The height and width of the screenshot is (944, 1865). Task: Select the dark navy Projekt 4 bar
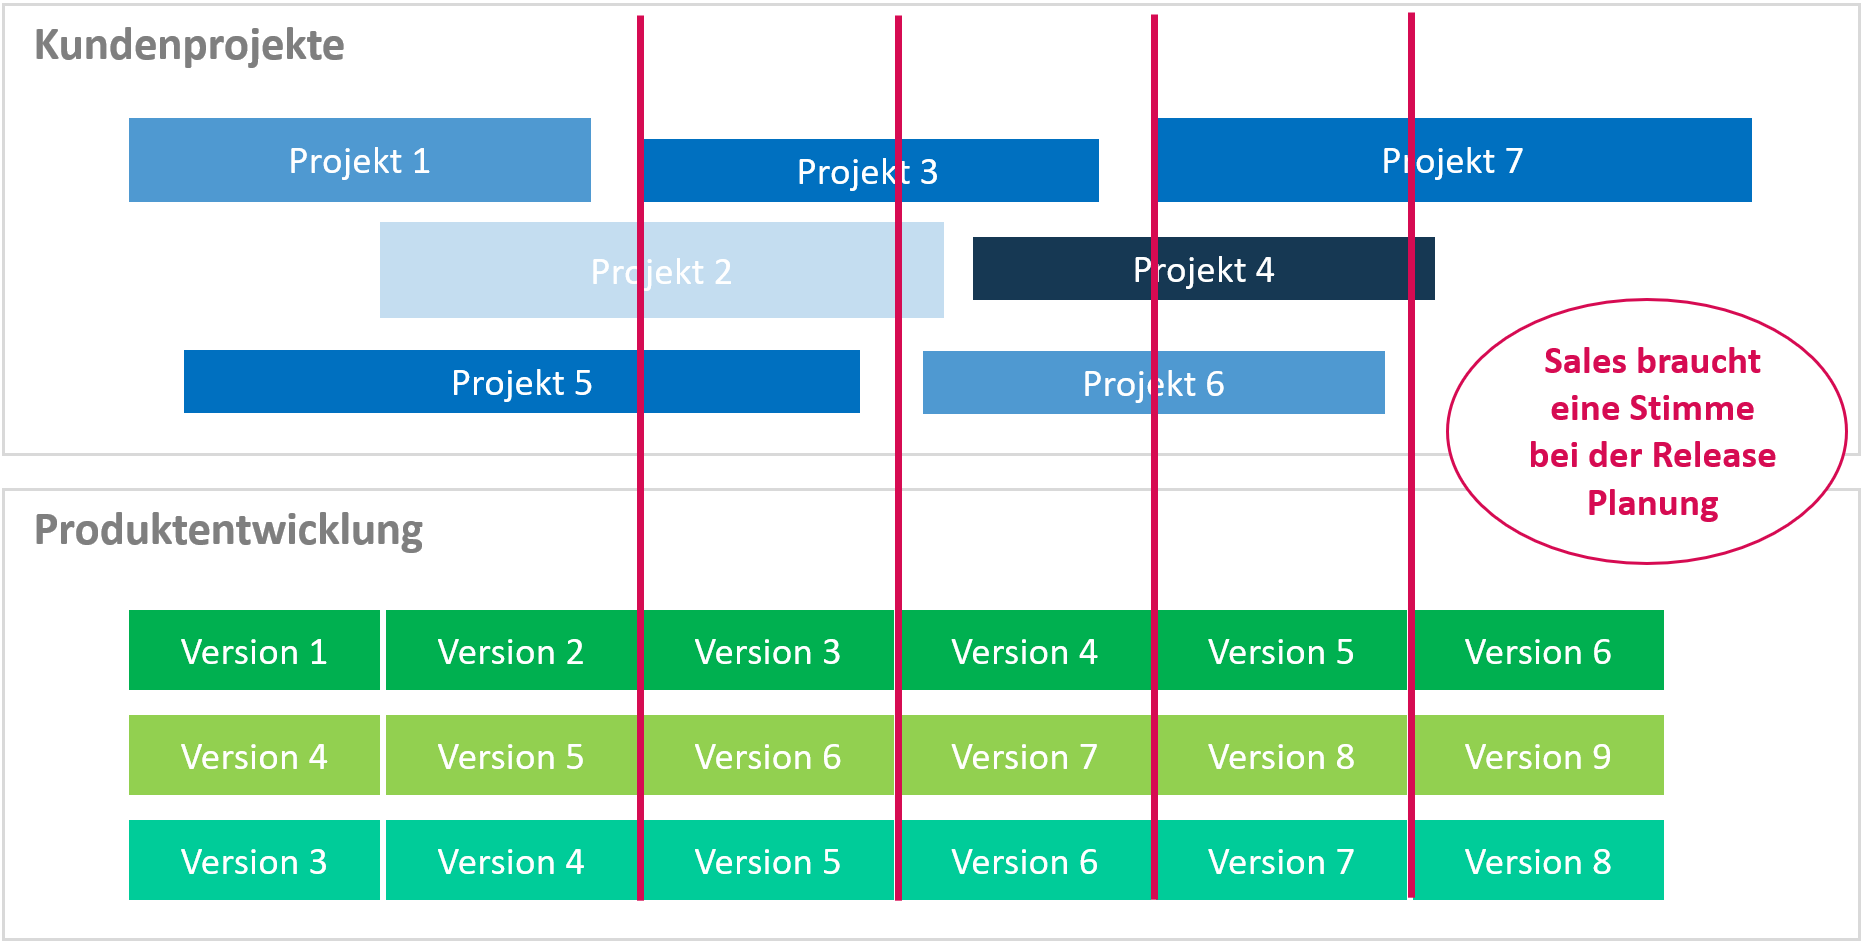[1203, 269]
